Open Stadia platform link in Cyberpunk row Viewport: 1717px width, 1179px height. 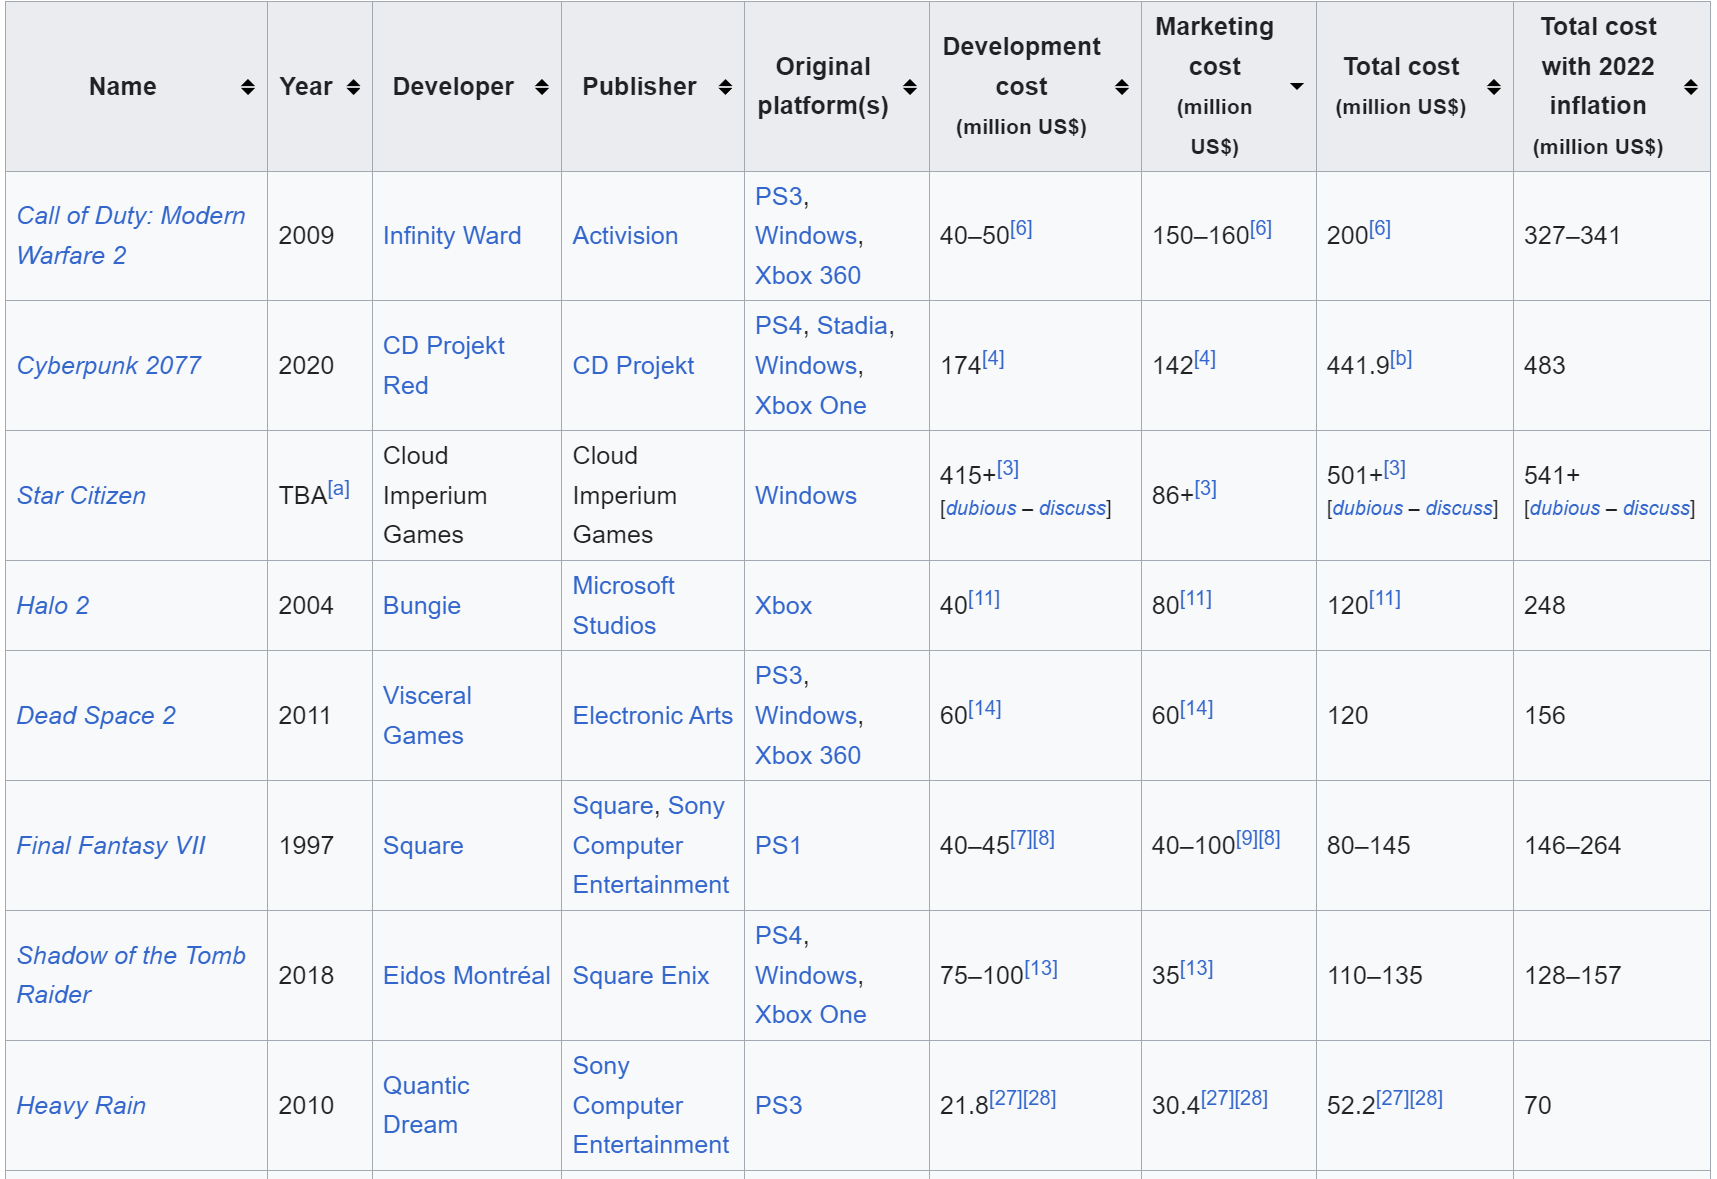click(x=852, y=326)
